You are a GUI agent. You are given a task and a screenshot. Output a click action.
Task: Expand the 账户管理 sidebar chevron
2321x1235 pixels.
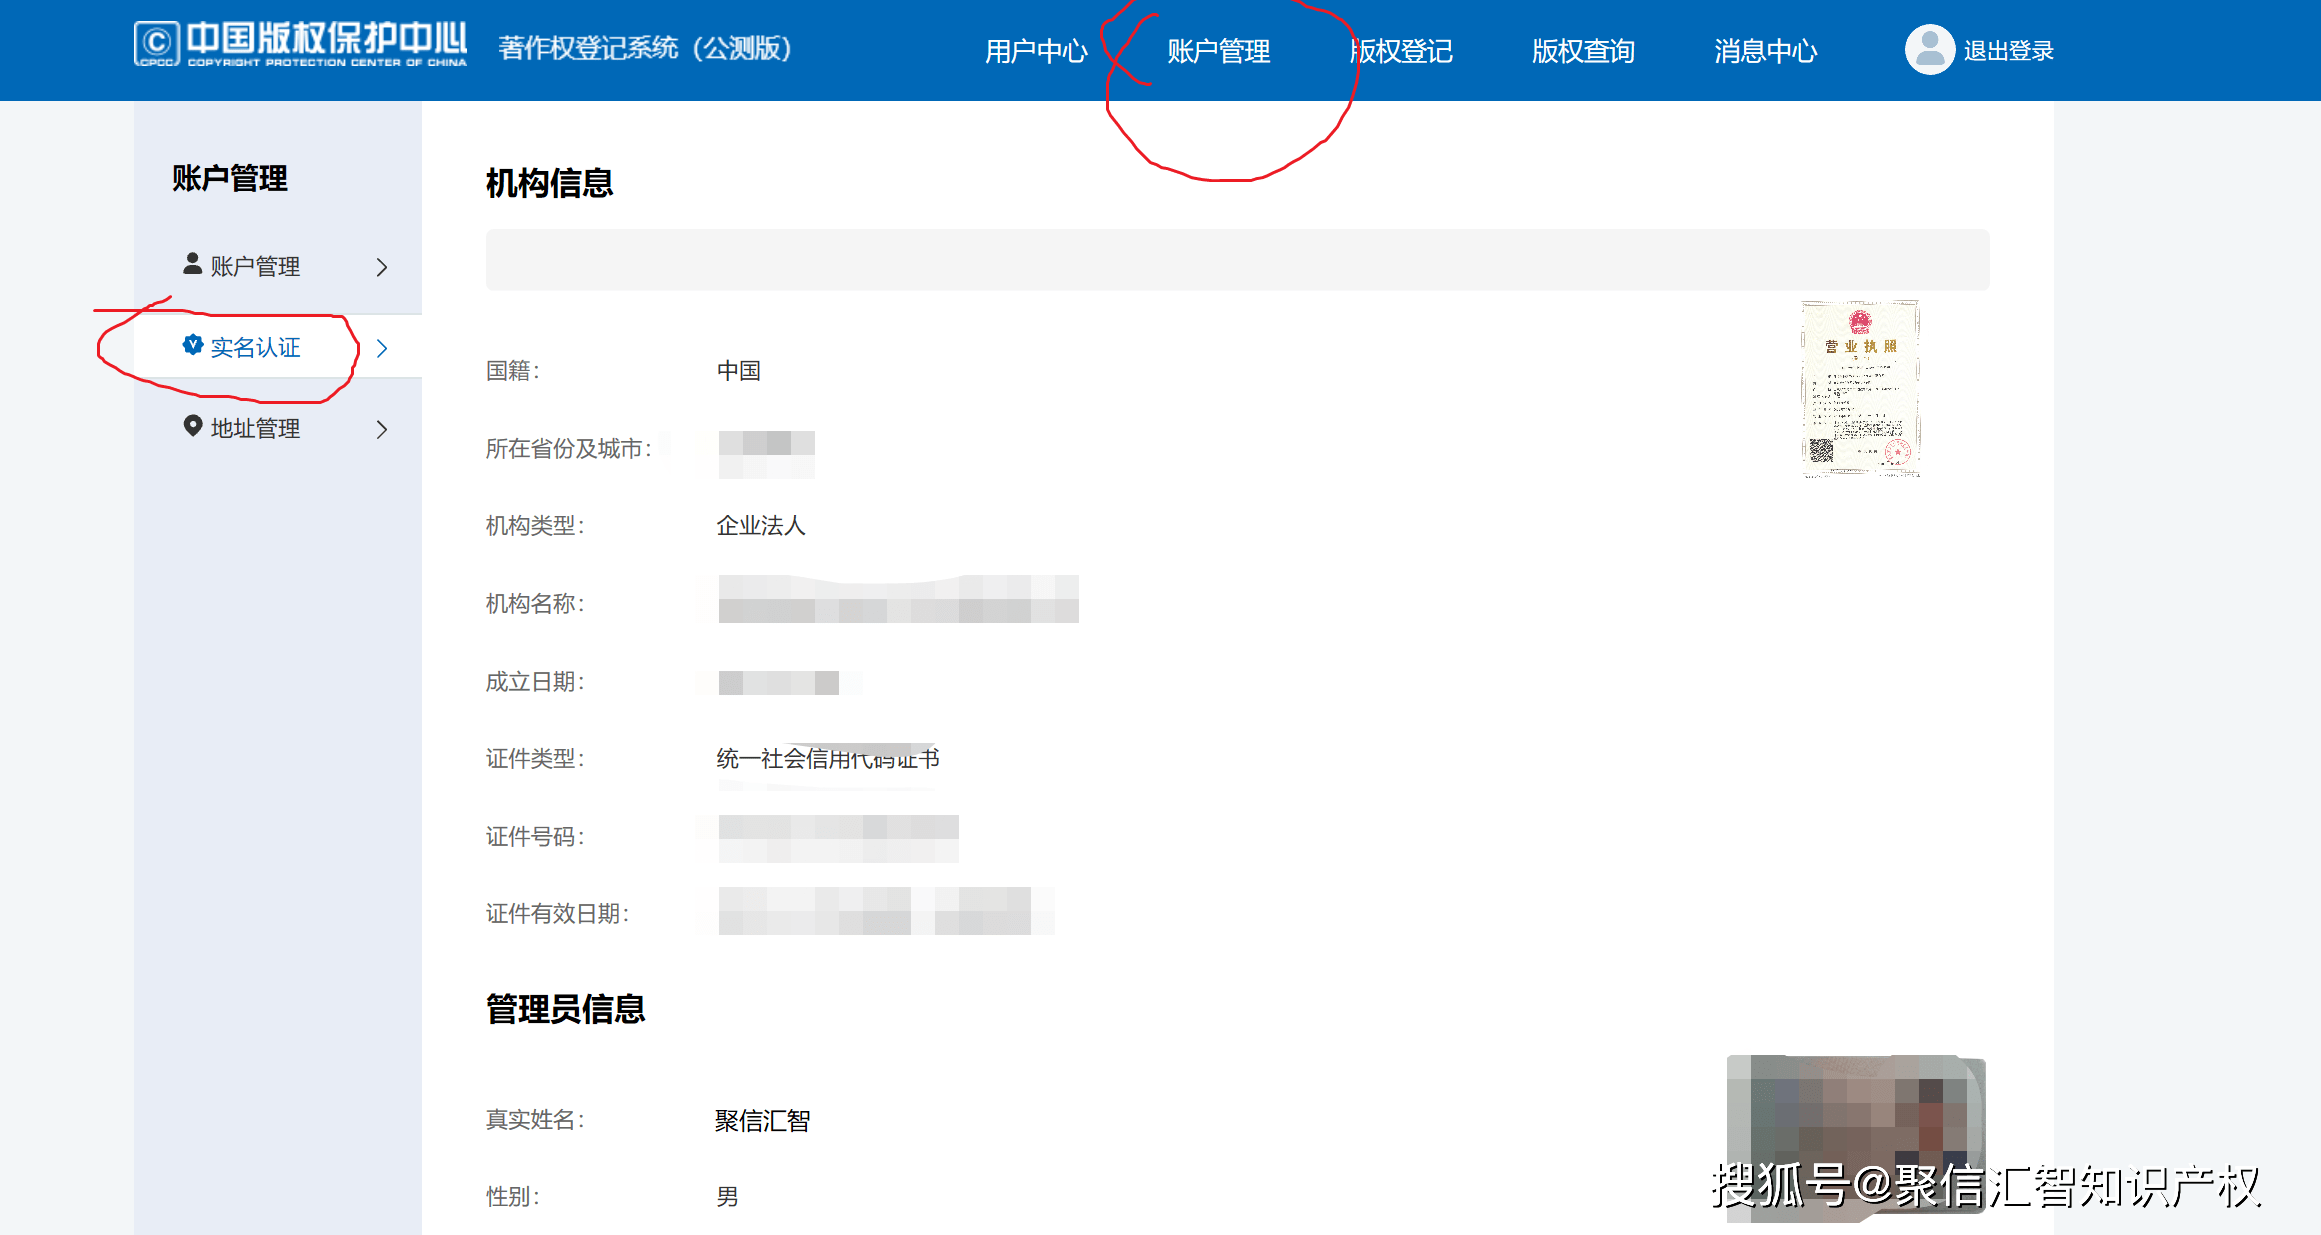(x=381, y=267)
